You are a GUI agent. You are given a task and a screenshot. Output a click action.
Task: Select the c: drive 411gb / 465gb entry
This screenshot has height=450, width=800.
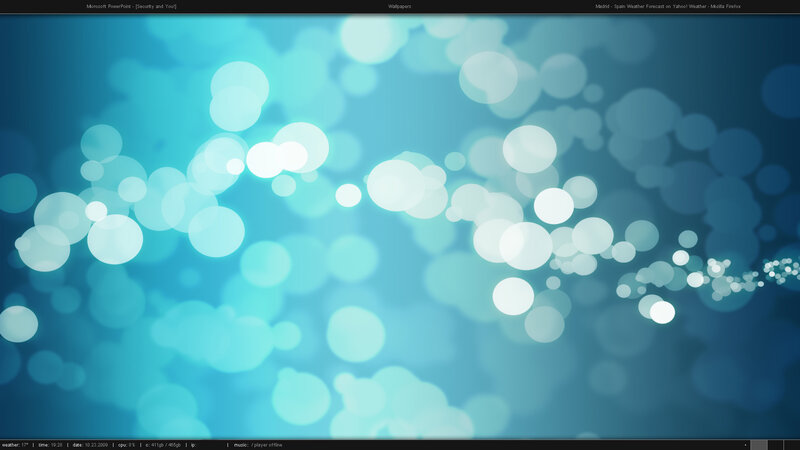pos(163,445)
